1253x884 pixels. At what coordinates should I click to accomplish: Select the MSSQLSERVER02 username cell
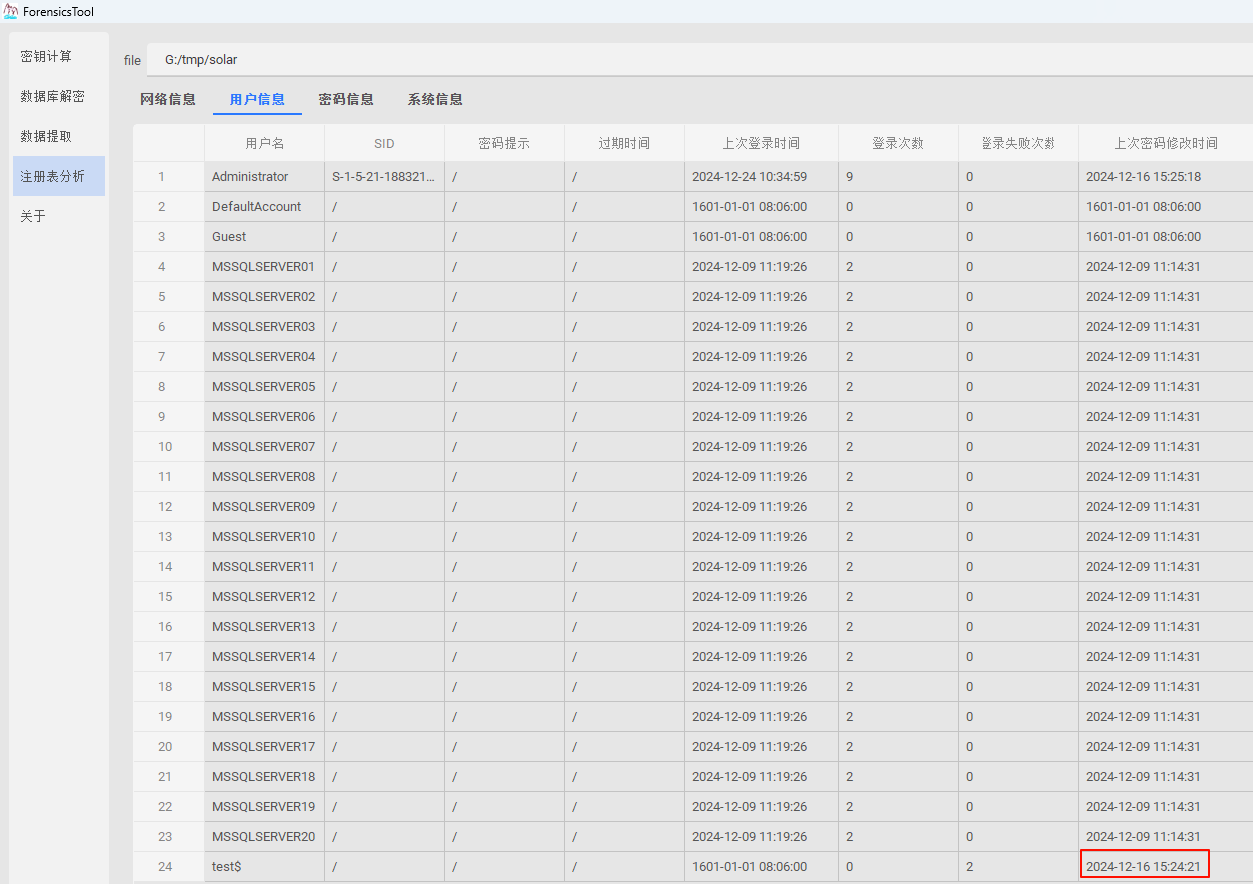[x=265, y=297]
